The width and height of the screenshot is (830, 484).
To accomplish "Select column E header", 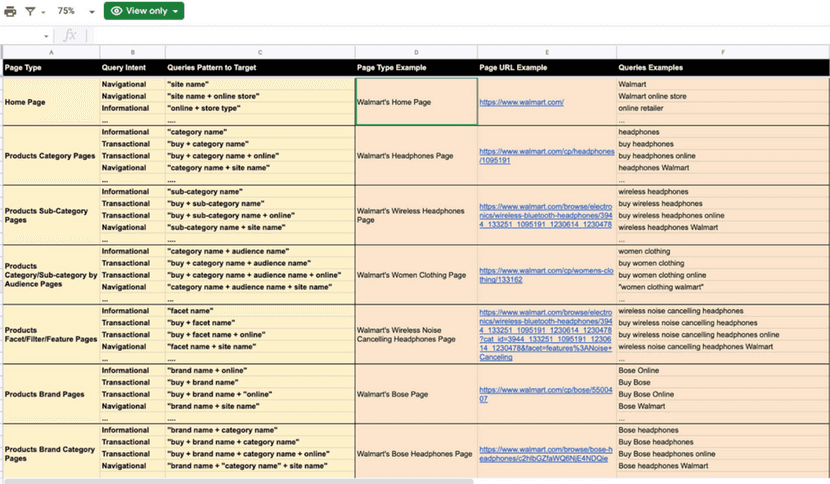I will click(x=546, y=51).
